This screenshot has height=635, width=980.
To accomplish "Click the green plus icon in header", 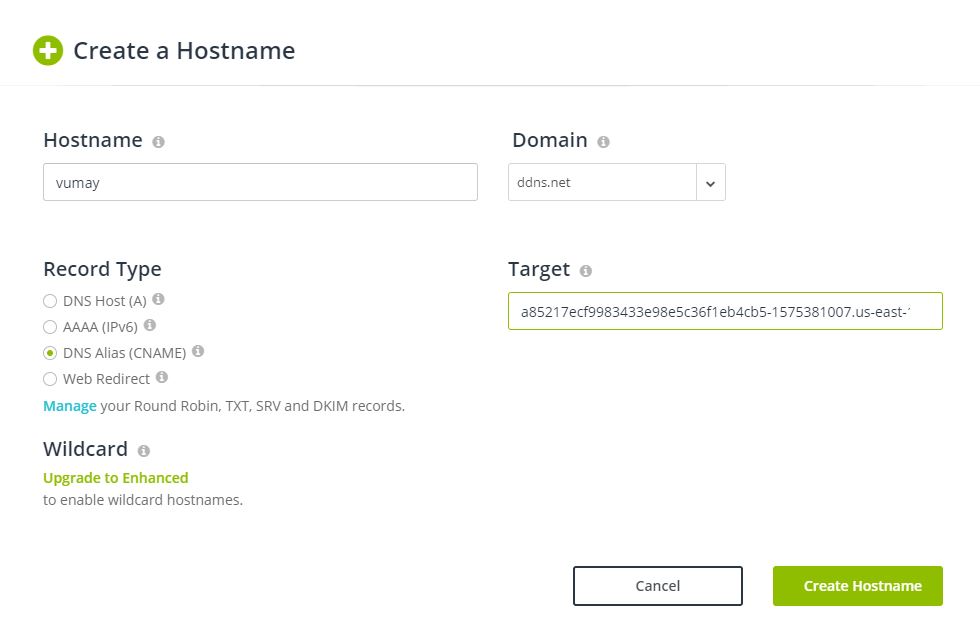I will point(48,51).
